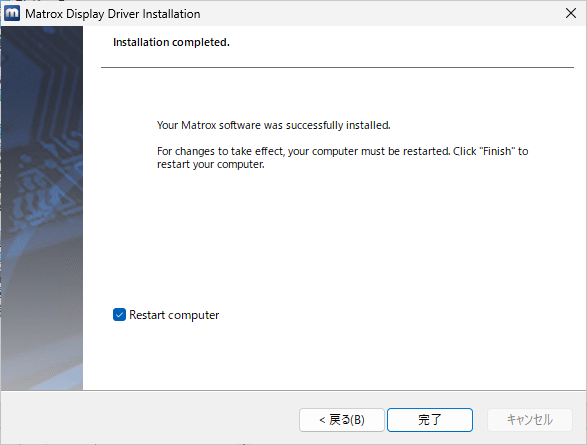Click the Restart computer label text
This screenshot has width=587, height=445.
tap(174, 315)
